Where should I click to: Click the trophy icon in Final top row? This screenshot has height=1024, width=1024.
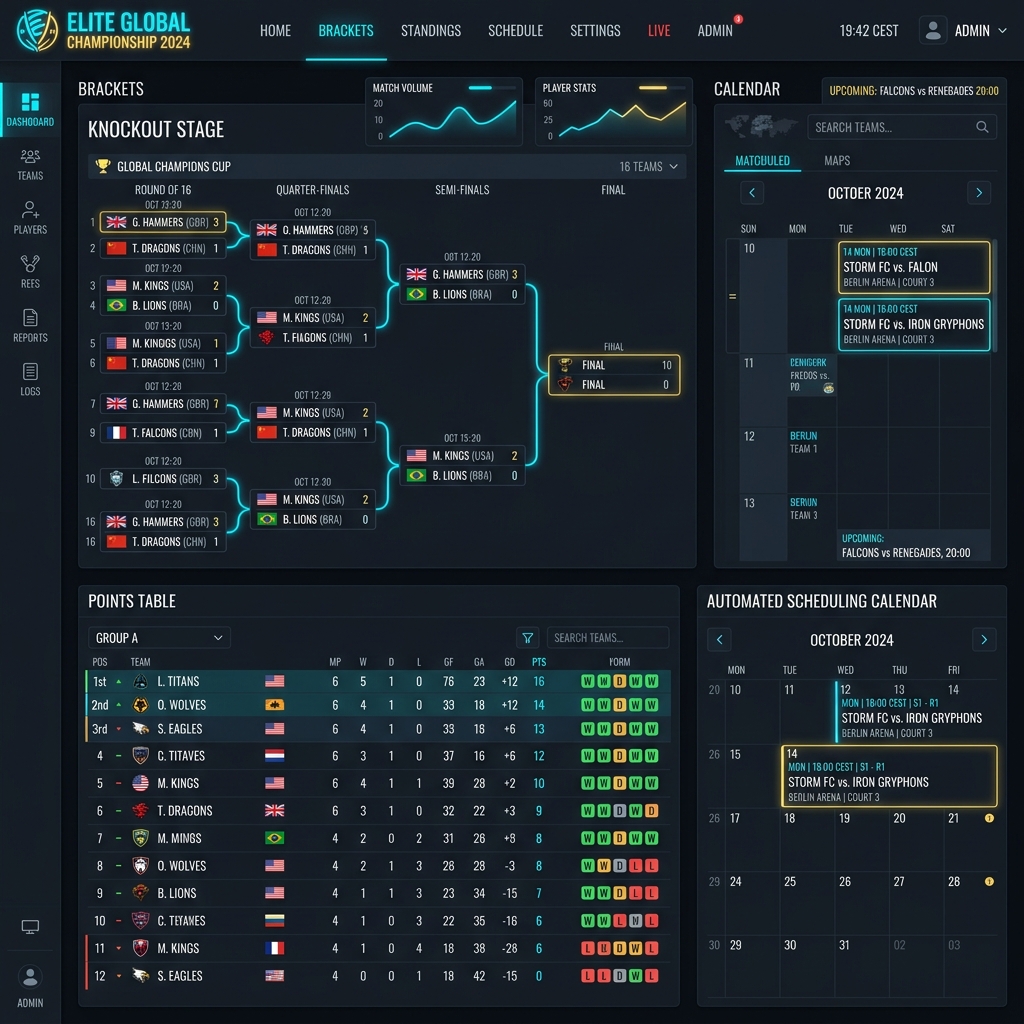pos(565,364)
